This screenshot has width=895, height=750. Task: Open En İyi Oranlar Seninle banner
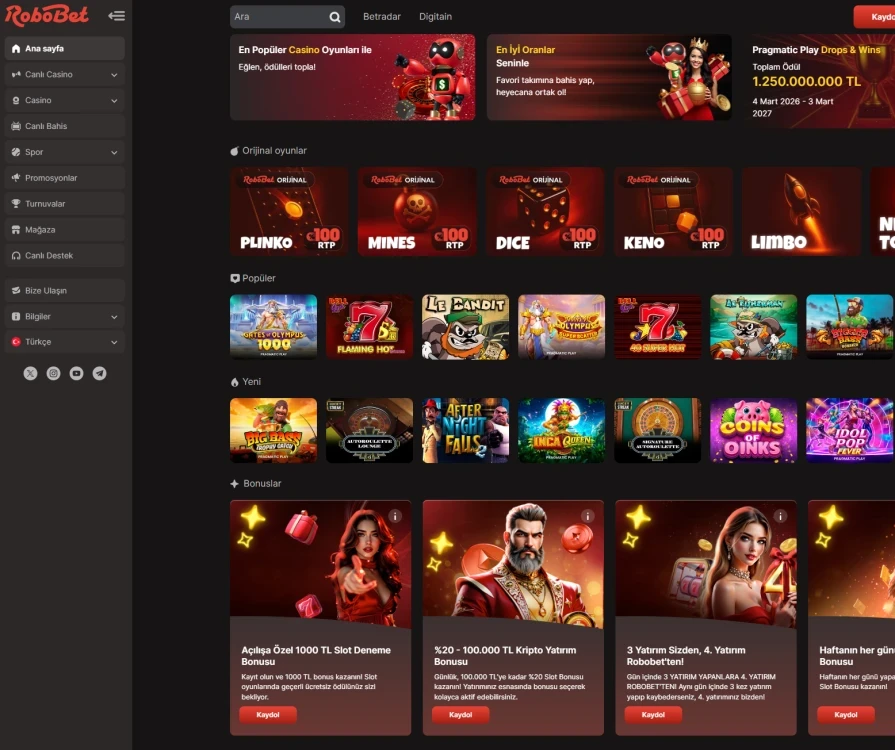(x=609, y=77)
